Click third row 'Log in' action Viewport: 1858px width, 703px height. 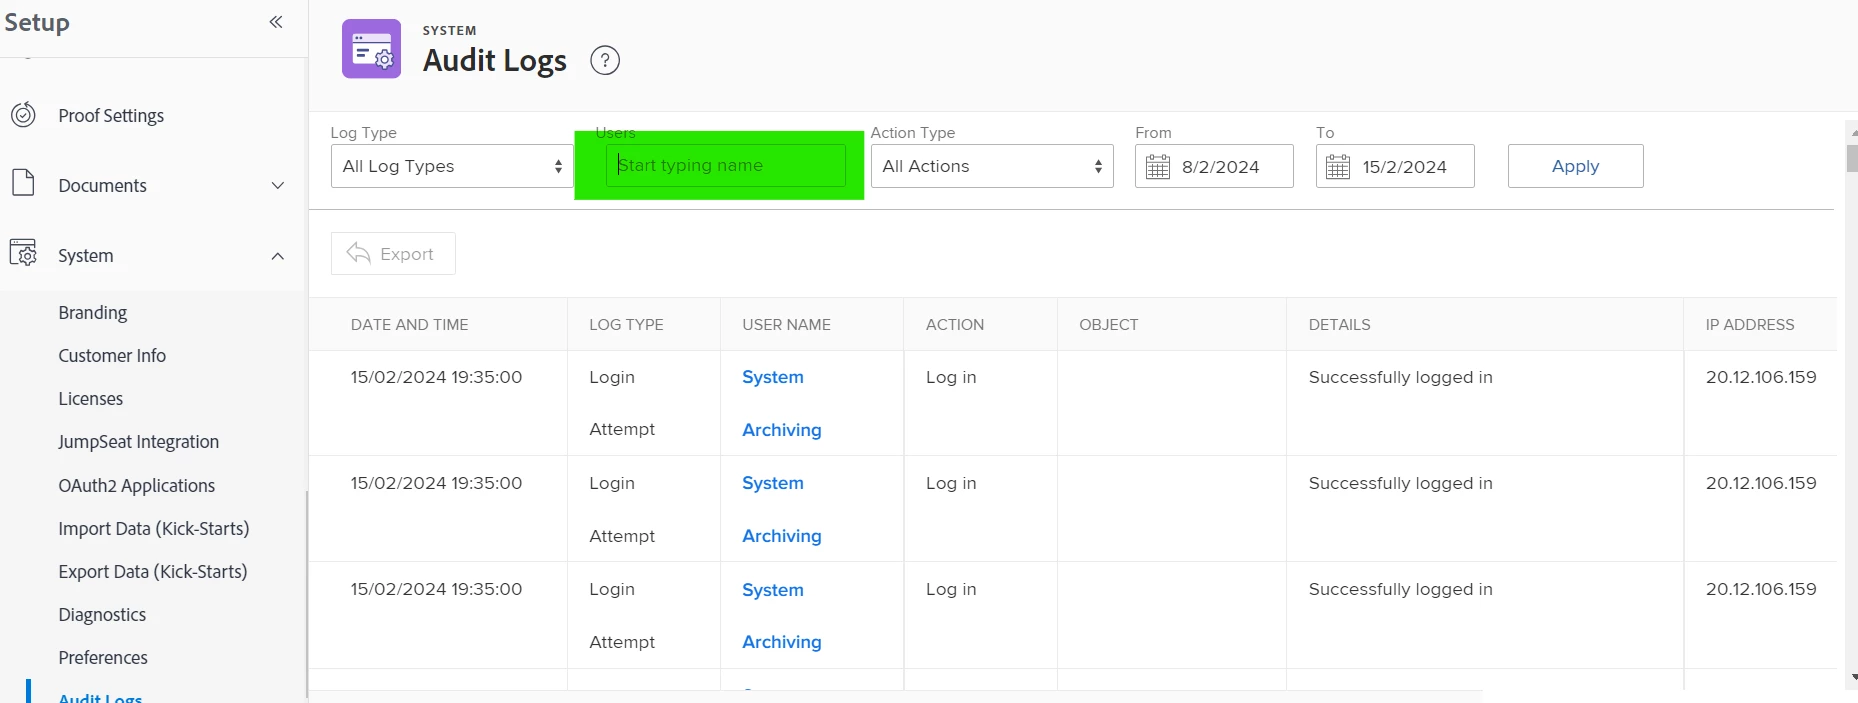click(951, 589)
